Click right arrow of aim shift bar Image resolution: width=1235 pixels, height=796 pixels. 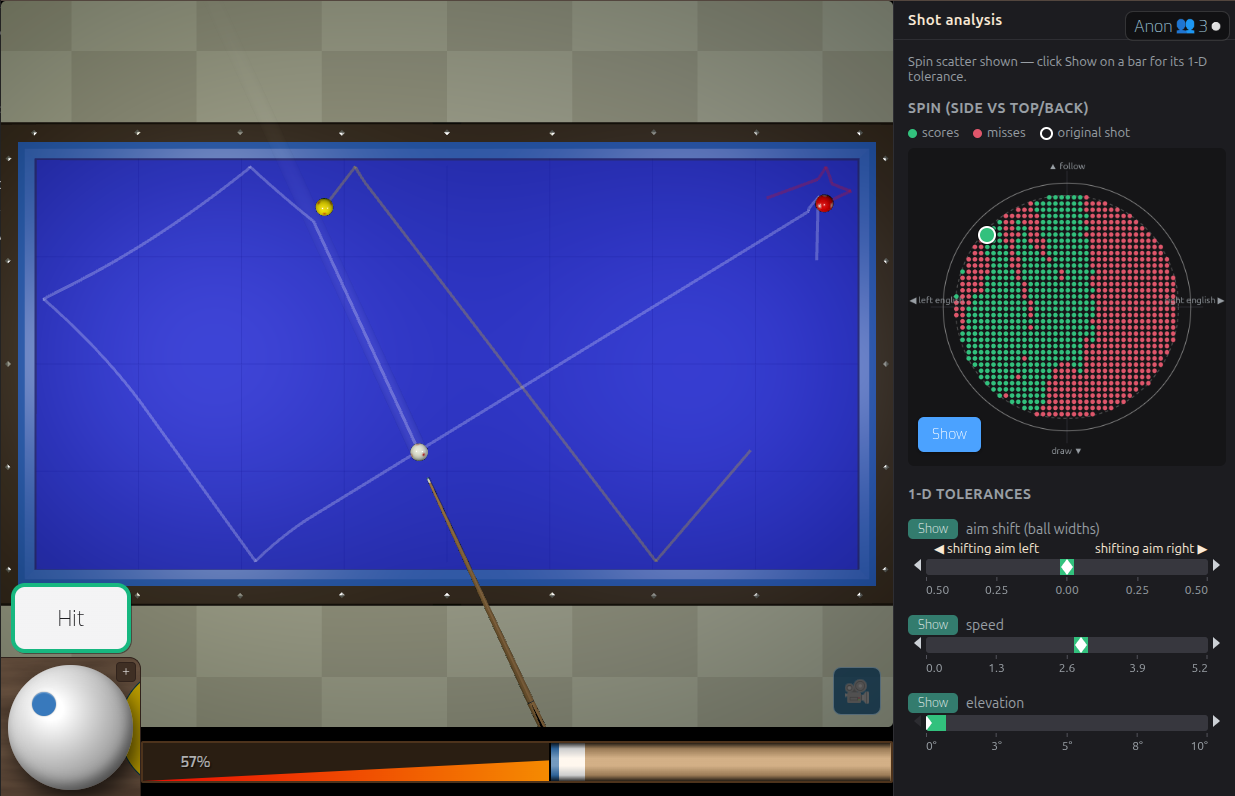pos(1216,566)
